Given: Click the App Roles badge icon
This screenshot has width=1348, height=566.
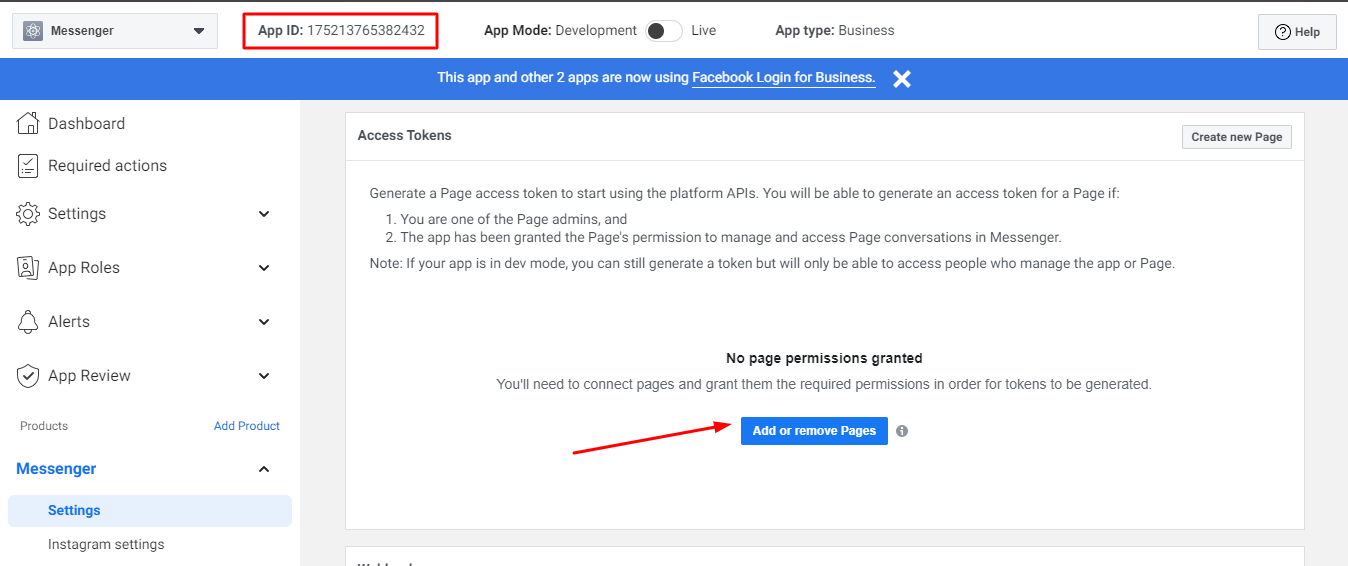Looking at the screenshot, I should [28, 268].
